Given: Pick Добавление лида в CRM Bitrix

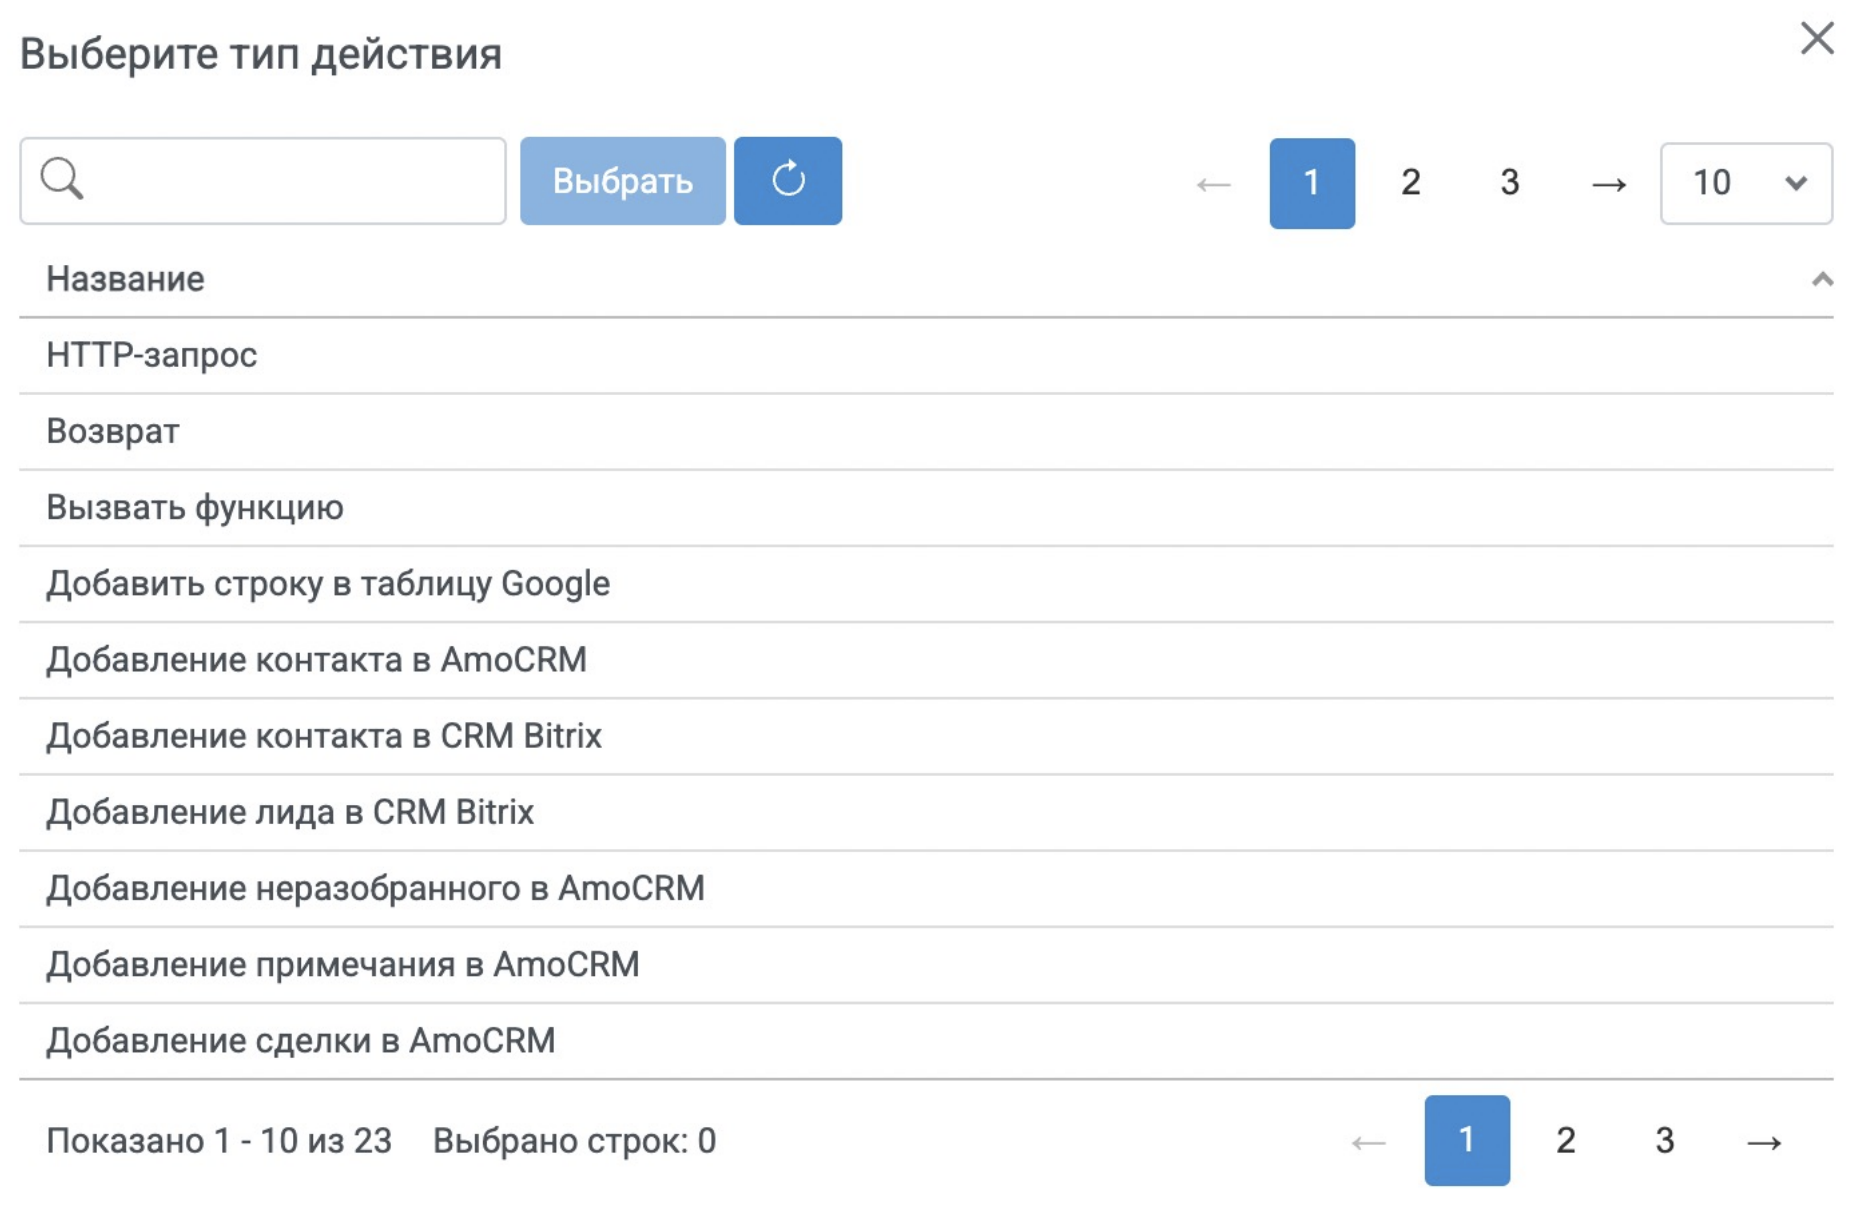Looking at the screenshot, I should (x=290, y=812).
